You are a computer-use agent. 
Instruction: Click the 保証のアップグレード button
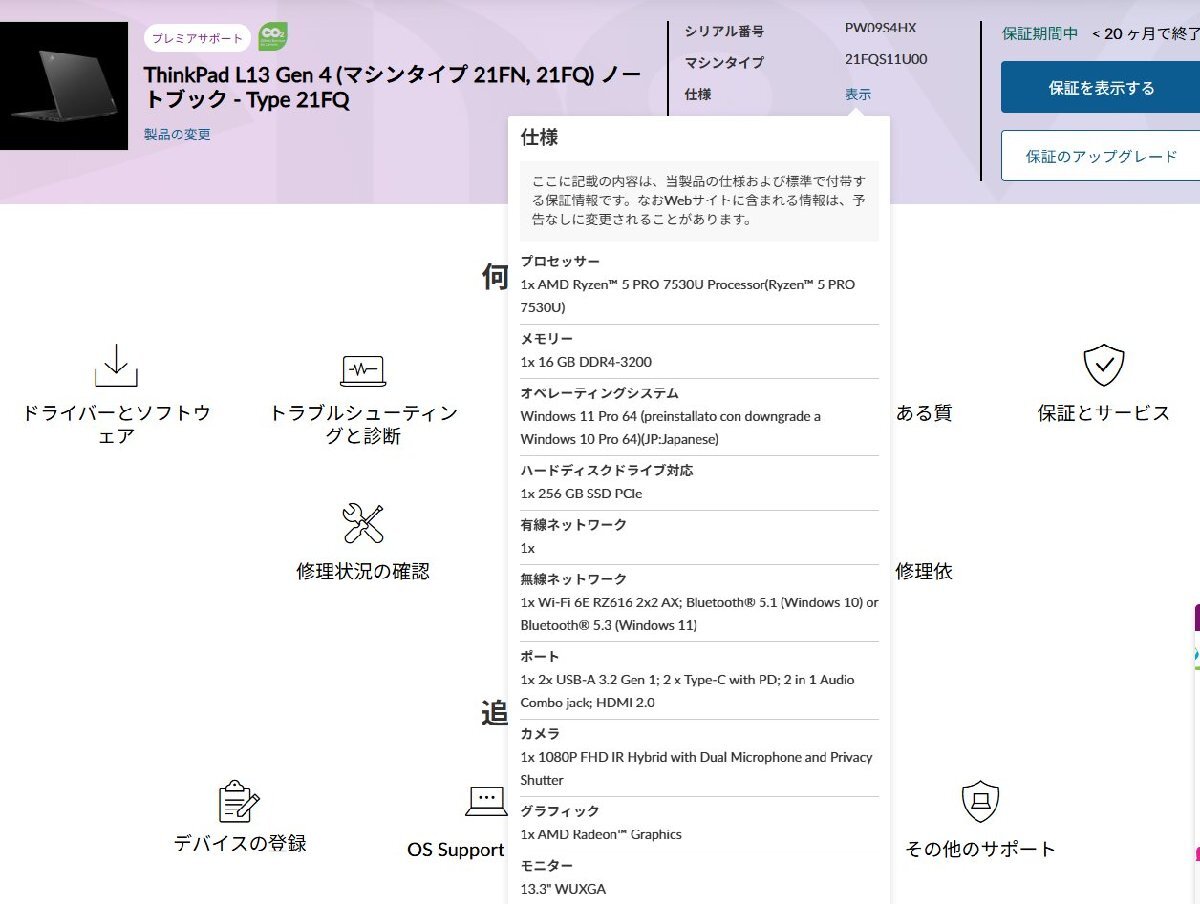1101,156
